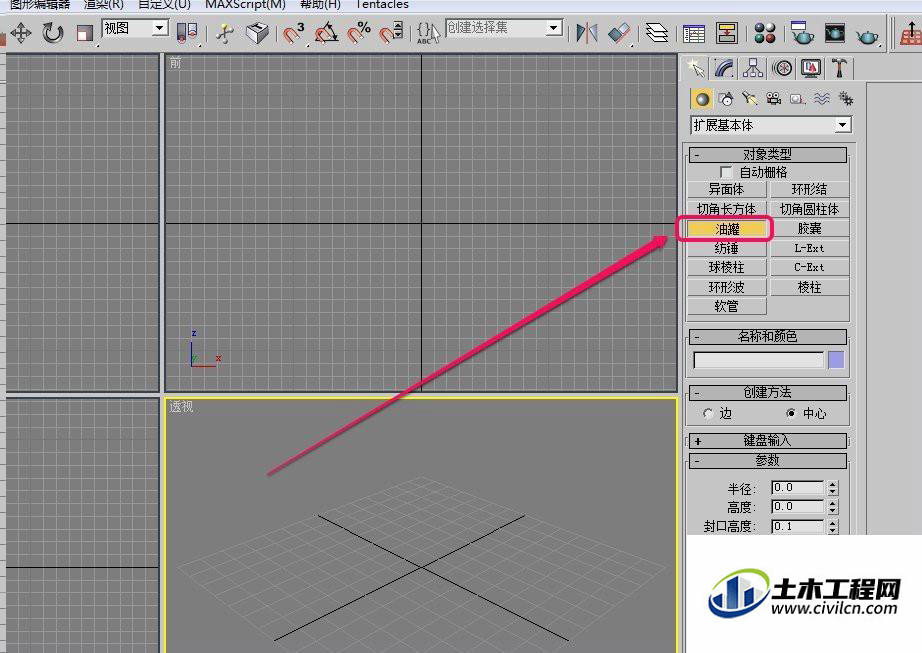922x653 pixels.
Task: Toggle the keyboard shortcut override cube icon
Action: click(257, 34)
